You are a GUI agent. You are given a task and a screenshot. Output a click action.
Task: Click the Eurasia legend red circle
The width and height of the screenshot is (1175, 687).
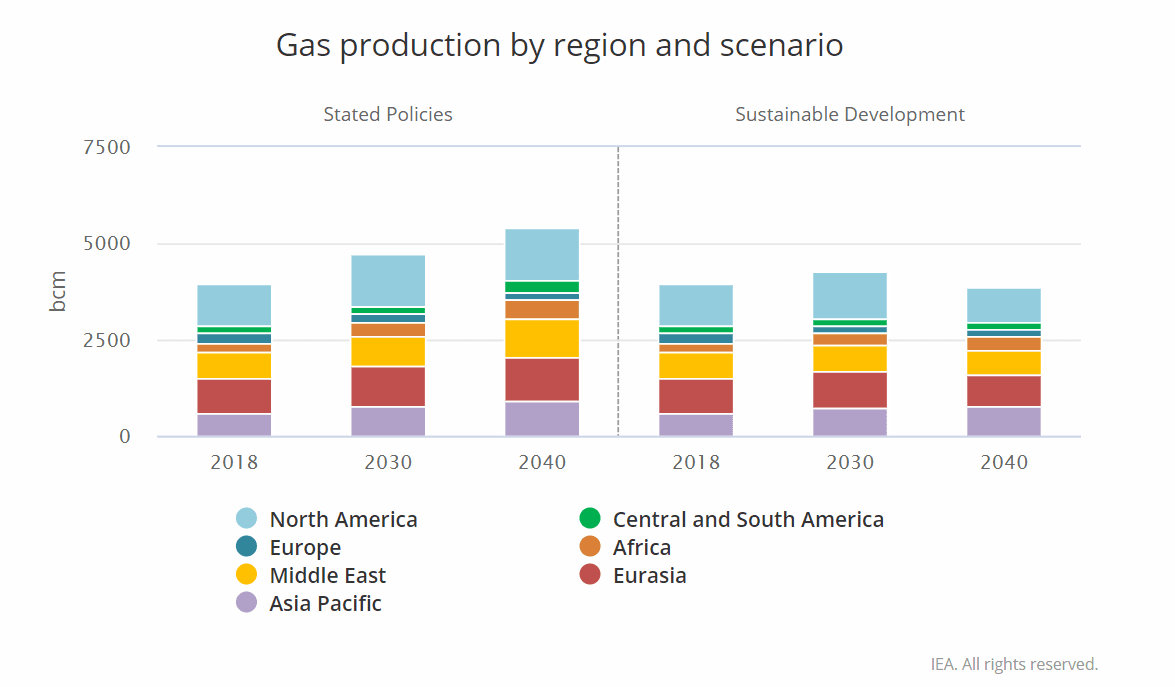[590, 575]
